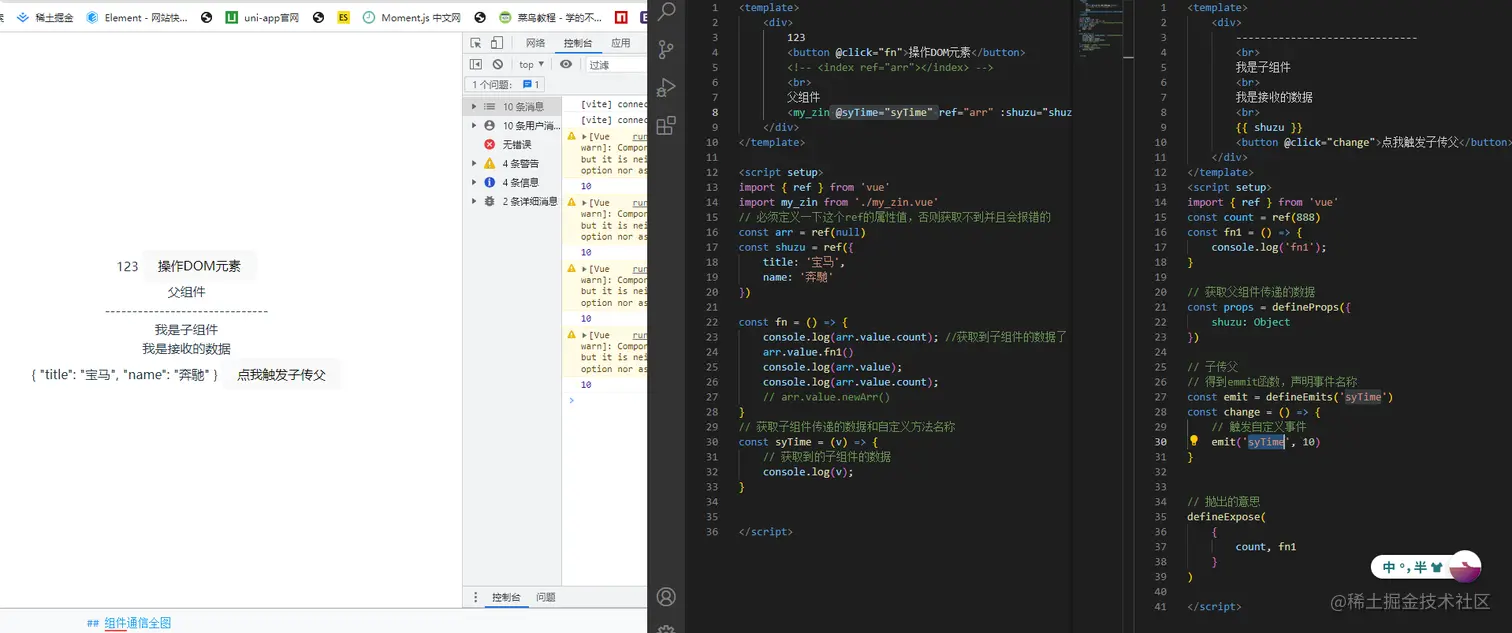Image resolution: width=1512 pixels, height=633 pixels.
Task: Open the 应用 tab in DevTools
Action: click(x=621, y=43)
